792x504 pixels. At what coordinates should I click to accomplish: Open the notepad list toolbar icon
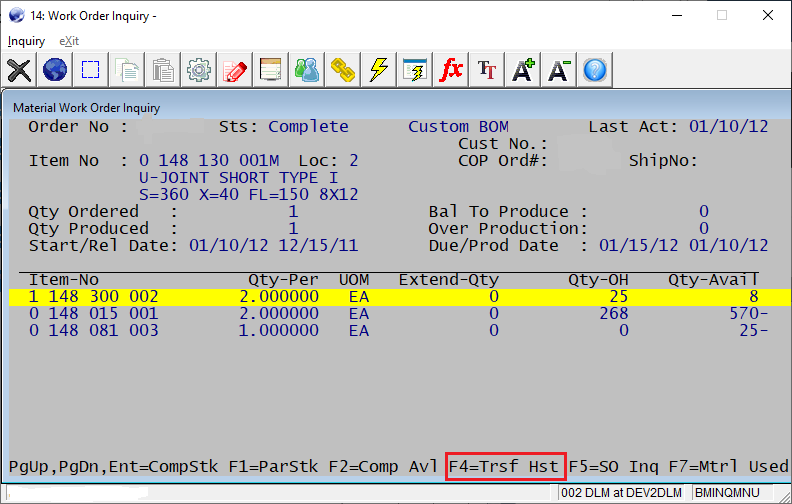coord(271,70)
